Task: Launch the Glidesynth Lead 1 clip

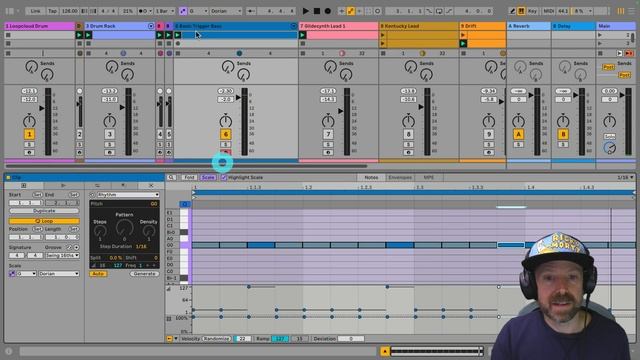Action: coord(302,35)
